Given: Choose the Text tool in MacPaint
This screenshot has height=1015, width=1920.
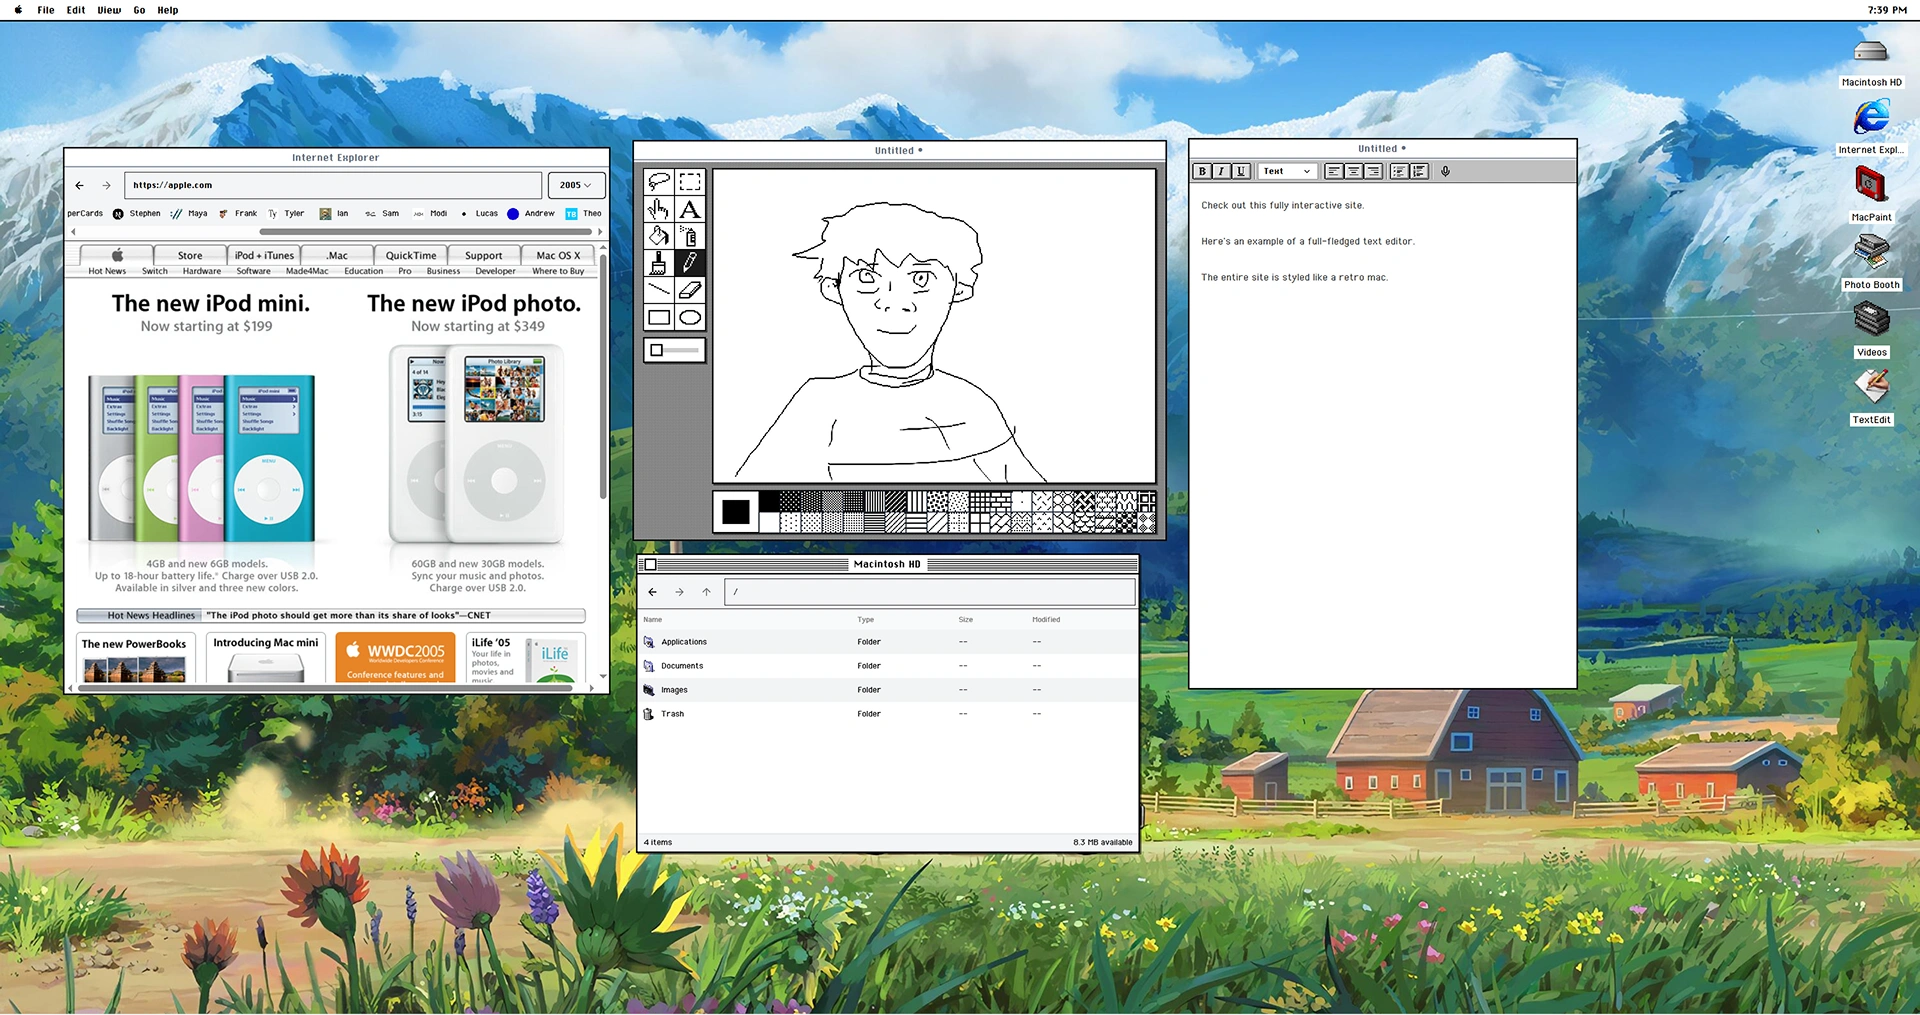Looking at the screenshot, I should tap(690, 209).
